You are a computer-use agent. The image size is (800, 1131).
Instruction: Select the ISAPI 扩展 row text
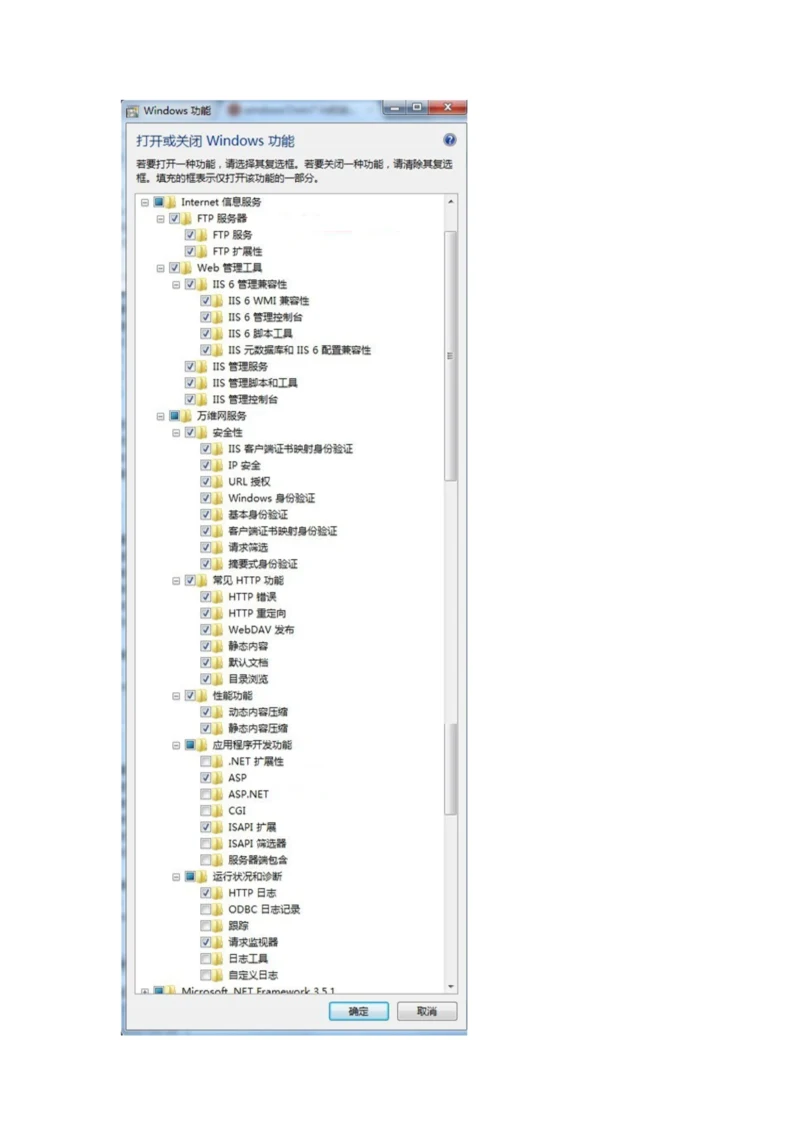(252, 827)
